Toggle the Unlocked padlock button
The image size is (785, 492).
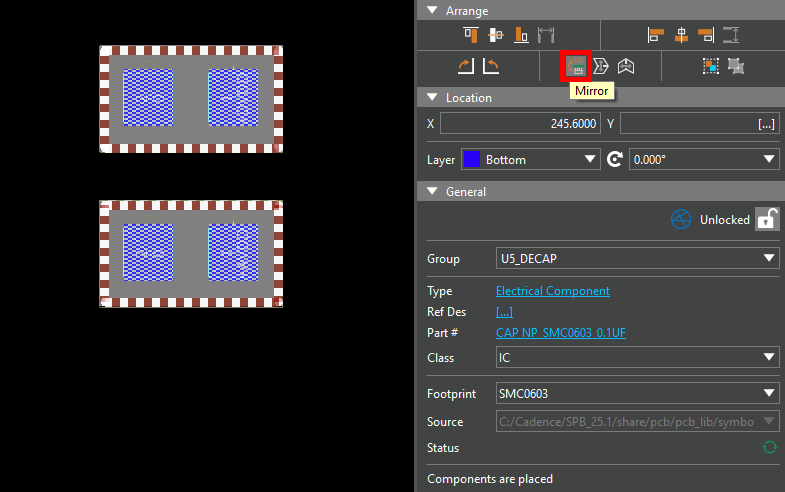[767, 219]
